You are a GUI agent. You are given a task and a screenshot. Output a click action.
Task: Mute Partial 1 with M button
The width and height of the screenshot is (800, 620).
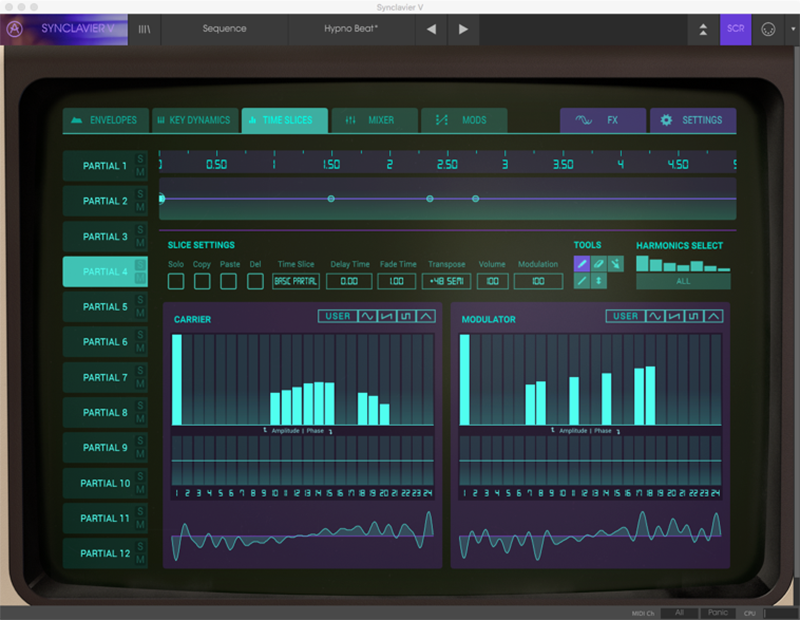[140, 172]
